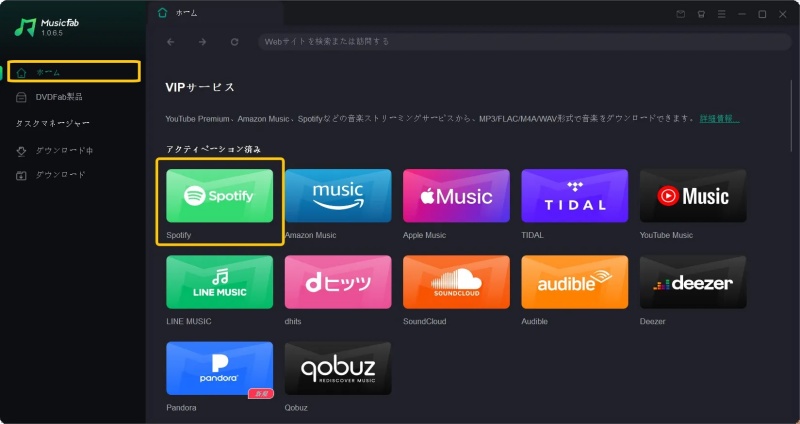Click the TIDAL label text
The height and width of the screenshot is (424, 800).
533,235
